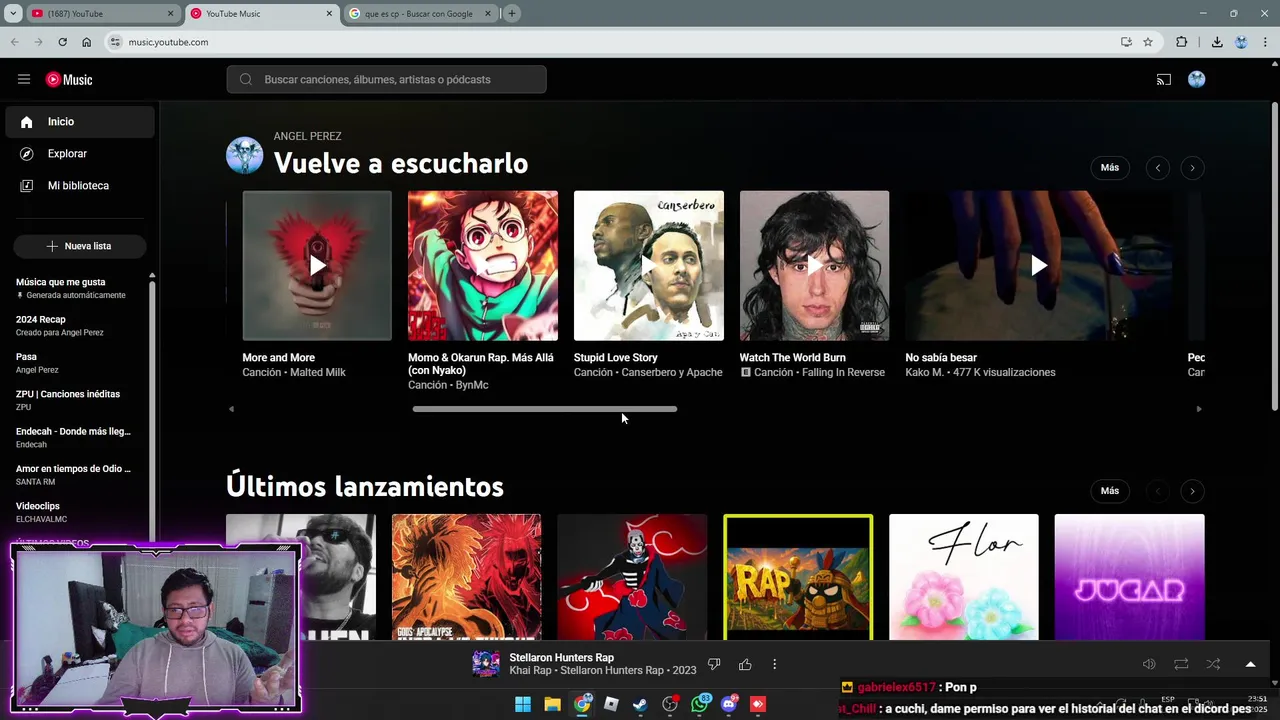The width and height of the screenshot is (1280, 720).
Task: Like the Stellaron Hunters Rap song
Action: coord(745,664)
